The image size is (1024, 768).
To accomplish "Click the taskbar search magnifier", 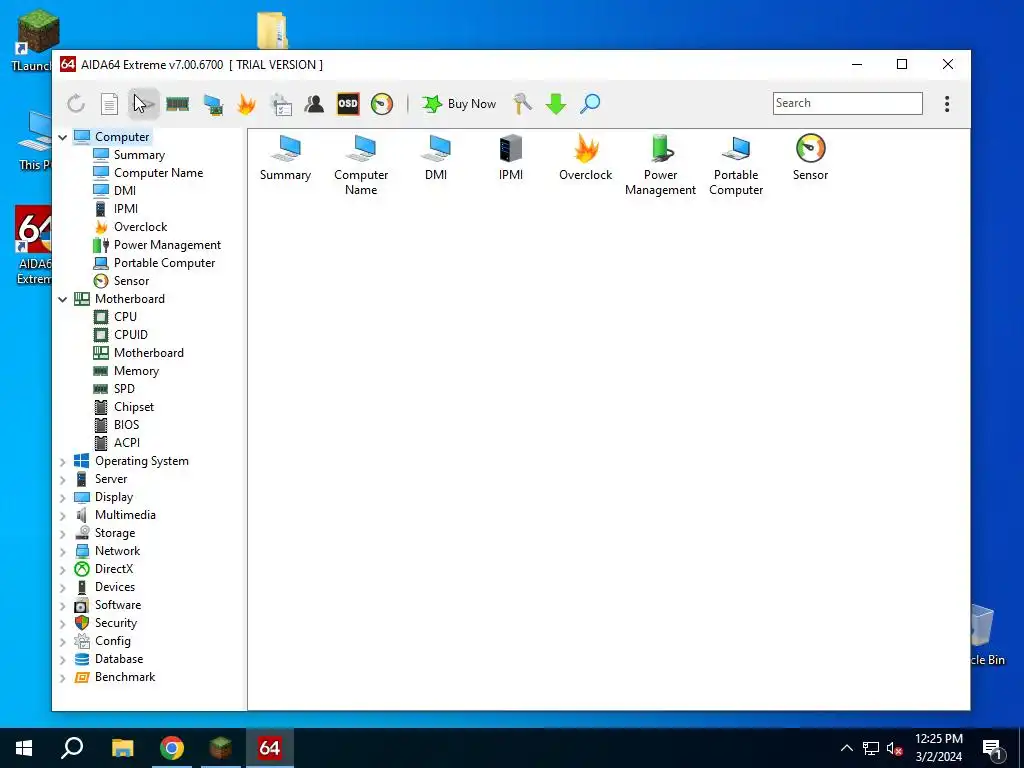I will [72, 748].
